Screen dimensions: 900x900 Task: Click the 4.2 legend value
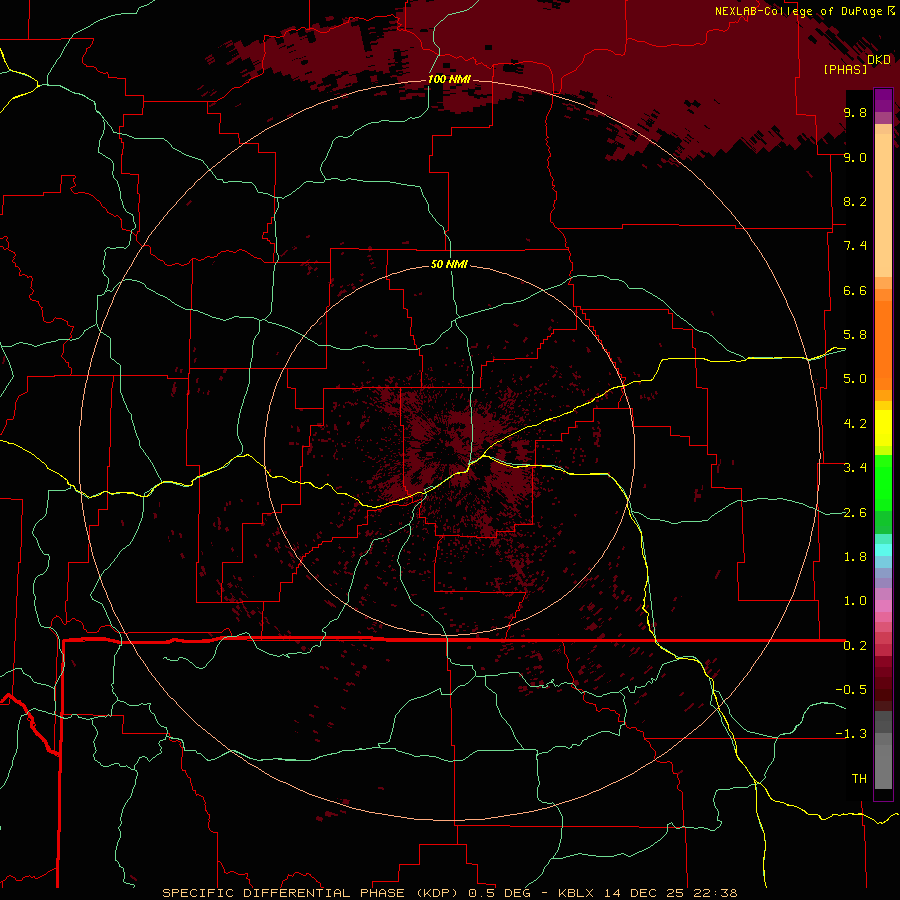(855, 424)
